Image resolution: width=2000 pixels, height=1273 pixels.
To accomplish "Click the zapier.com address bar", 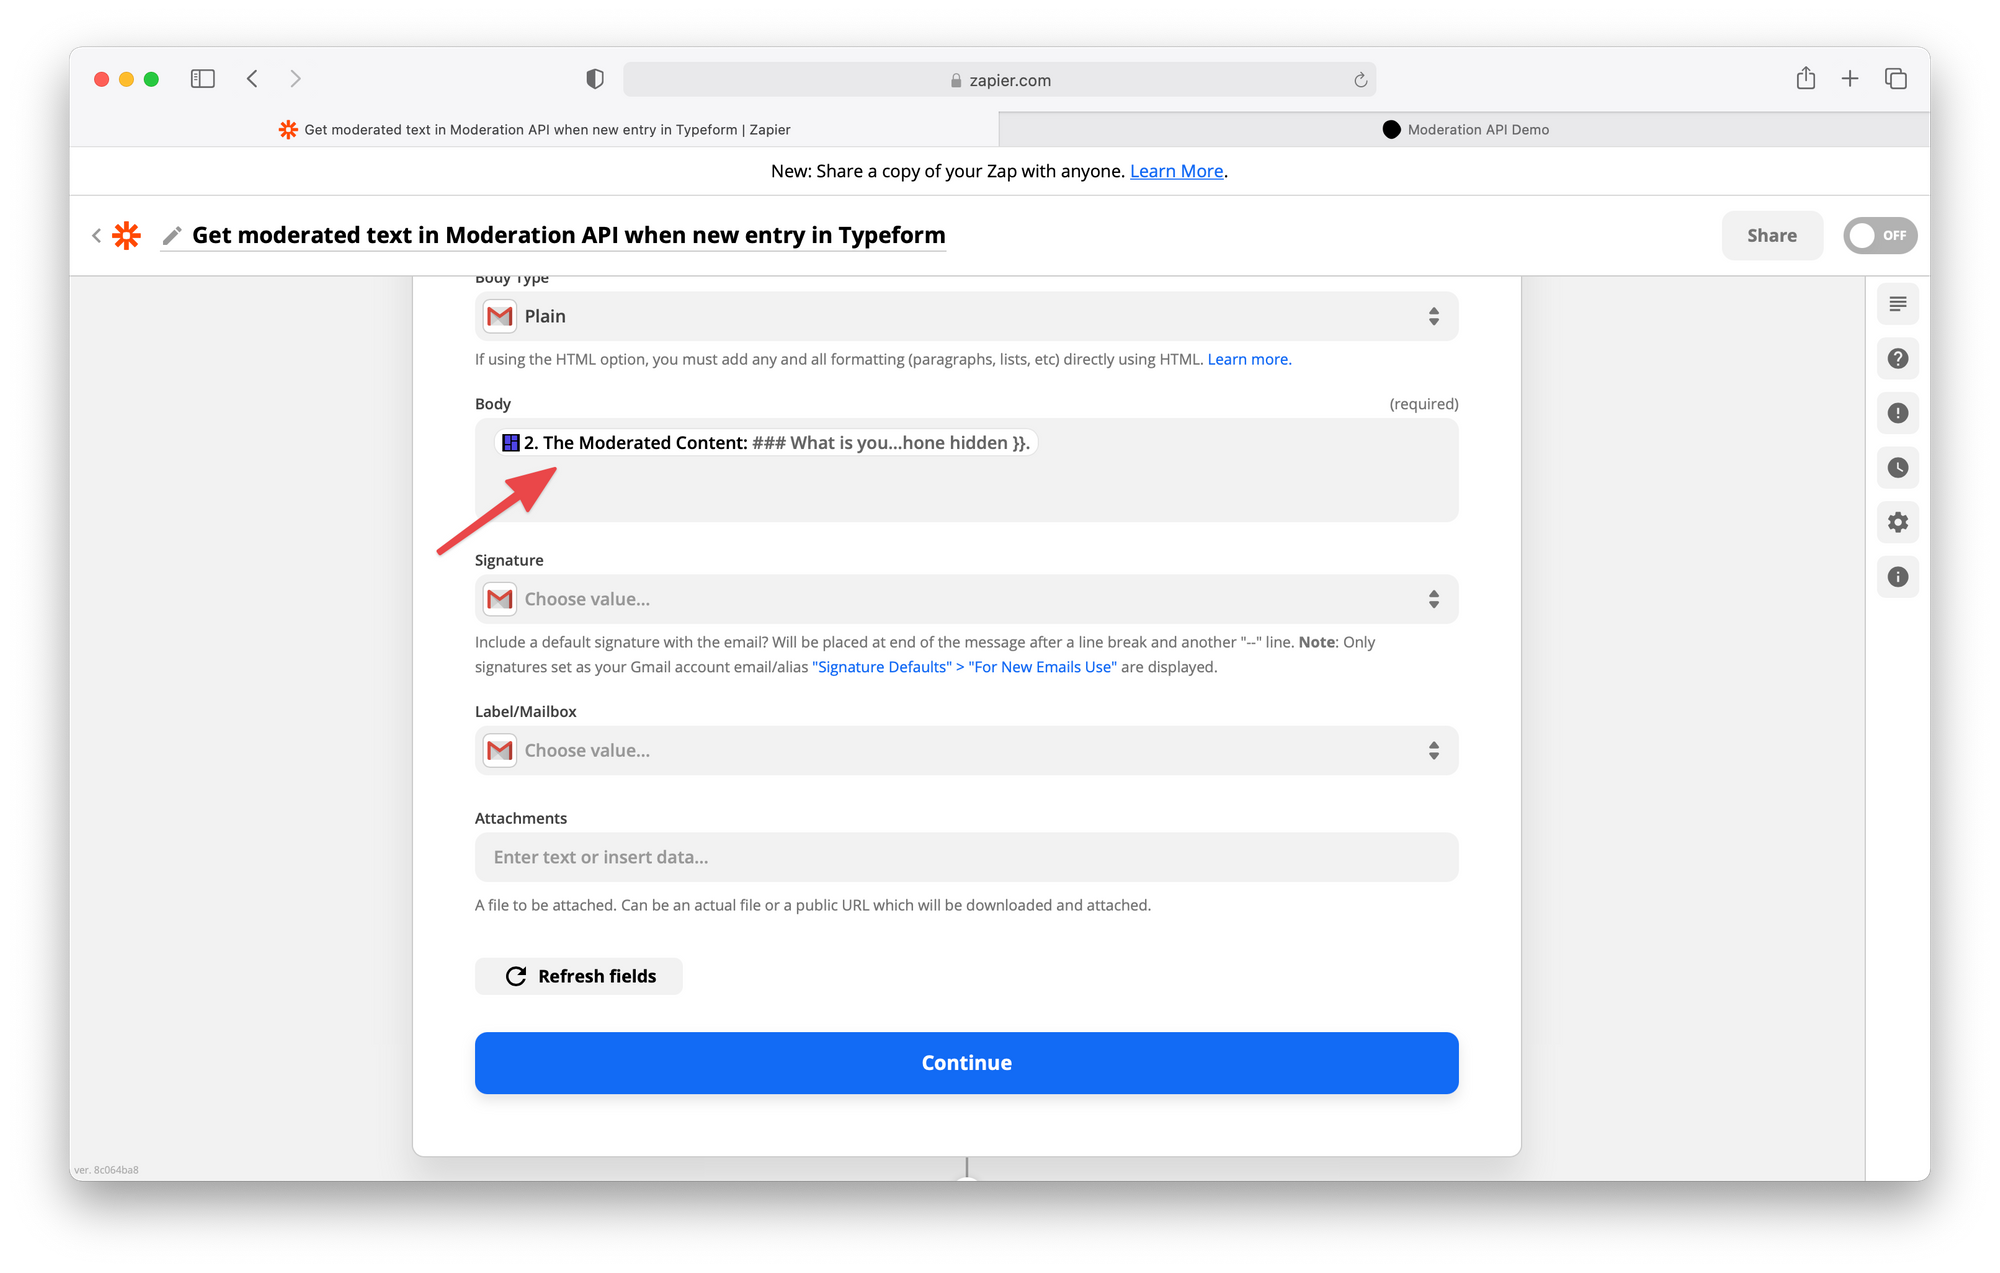I will tap(999, 80).
